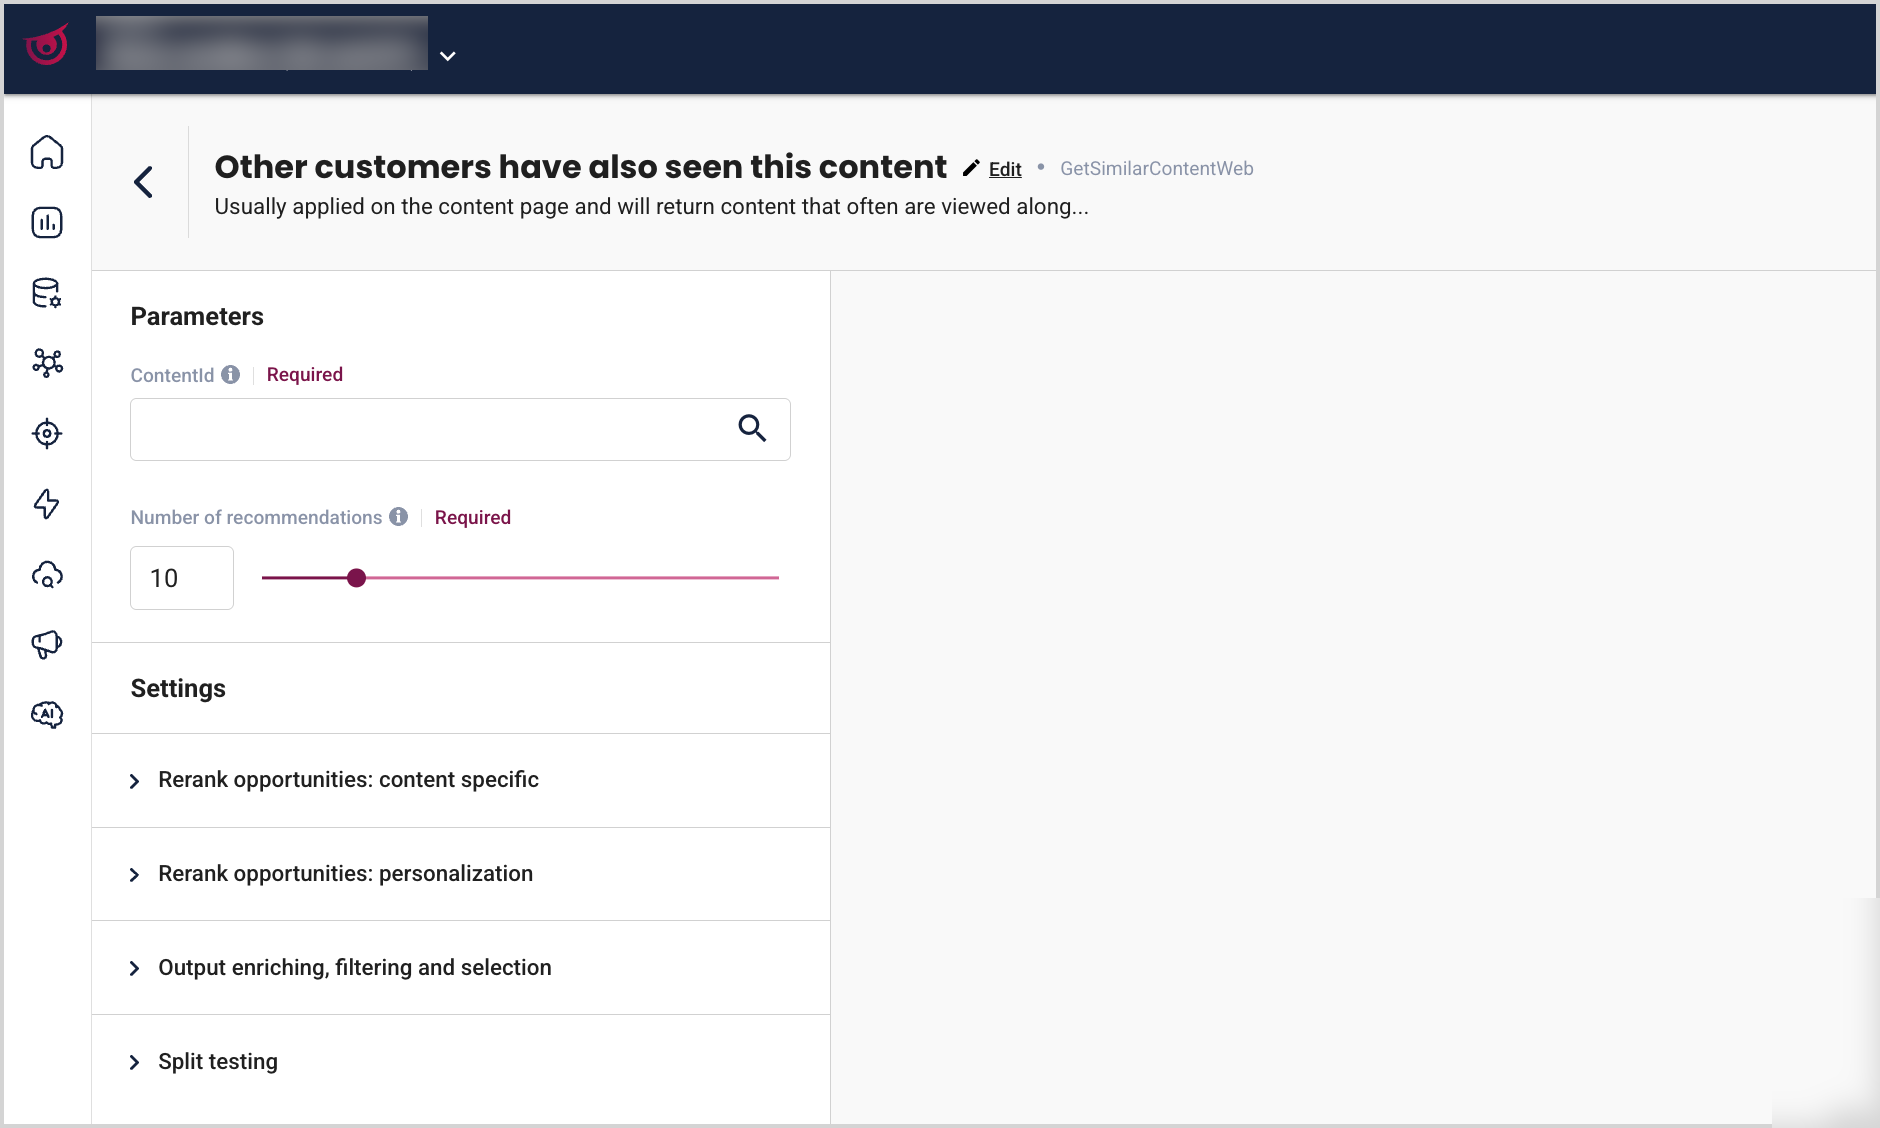This screenshot has height=1128, width=1880.
Task: Open the account dropdown in header
Action: pyautogui.click(x=448, y=56)
